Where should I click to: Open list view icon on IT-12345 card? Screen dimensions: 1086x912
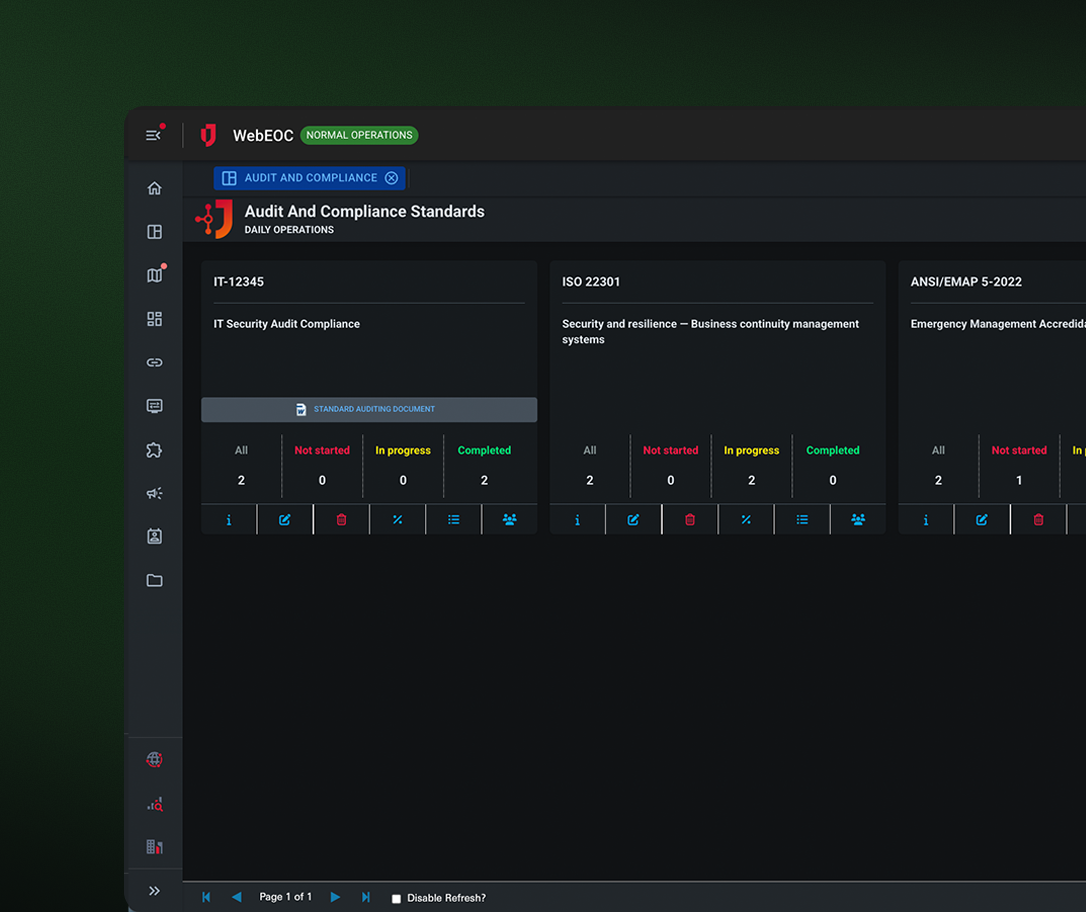click(x=453, y=520)
